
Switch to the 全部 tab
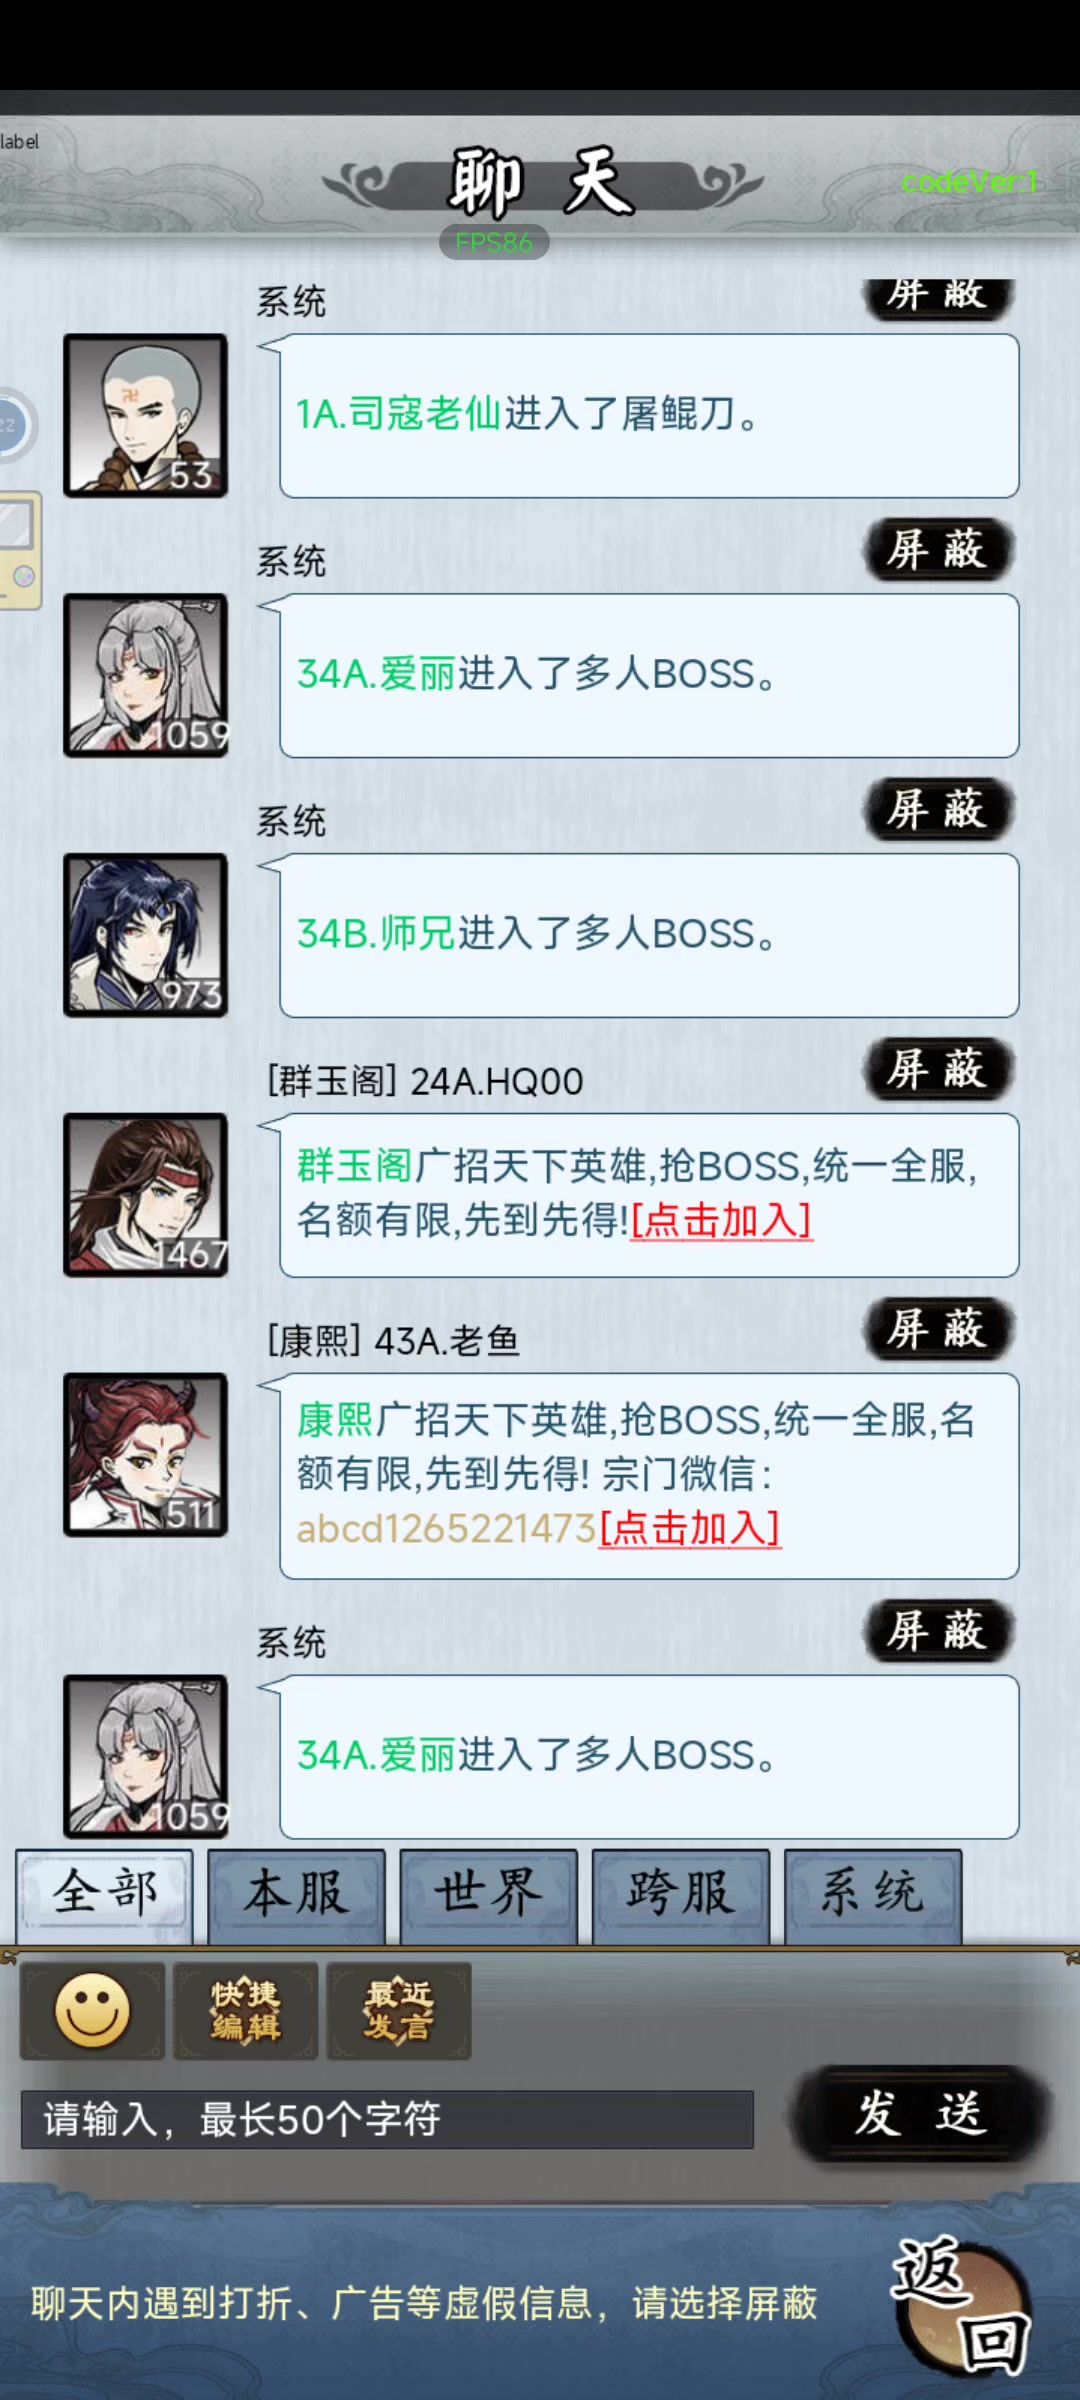click(x=105, y=1895)
